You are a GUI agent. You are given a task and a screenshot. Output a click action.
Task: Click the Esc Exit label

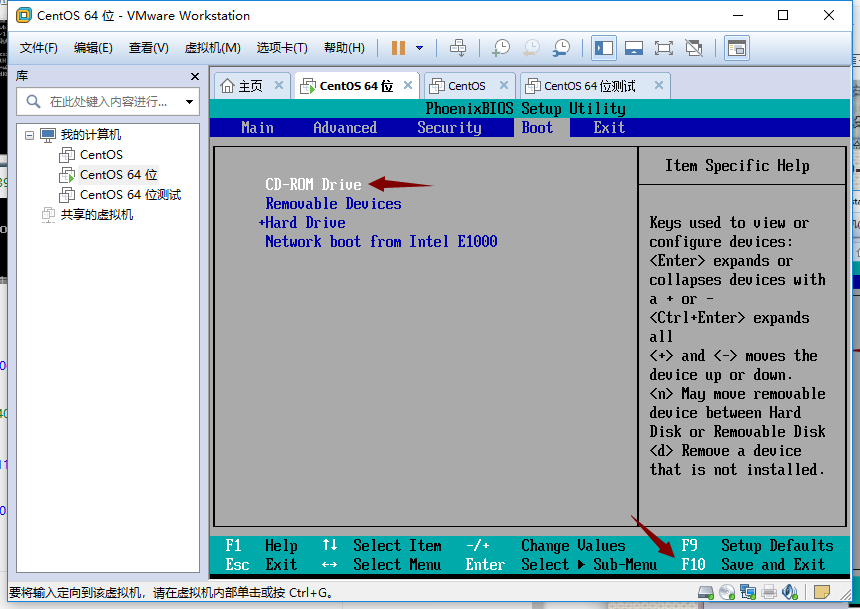[261, 565]
